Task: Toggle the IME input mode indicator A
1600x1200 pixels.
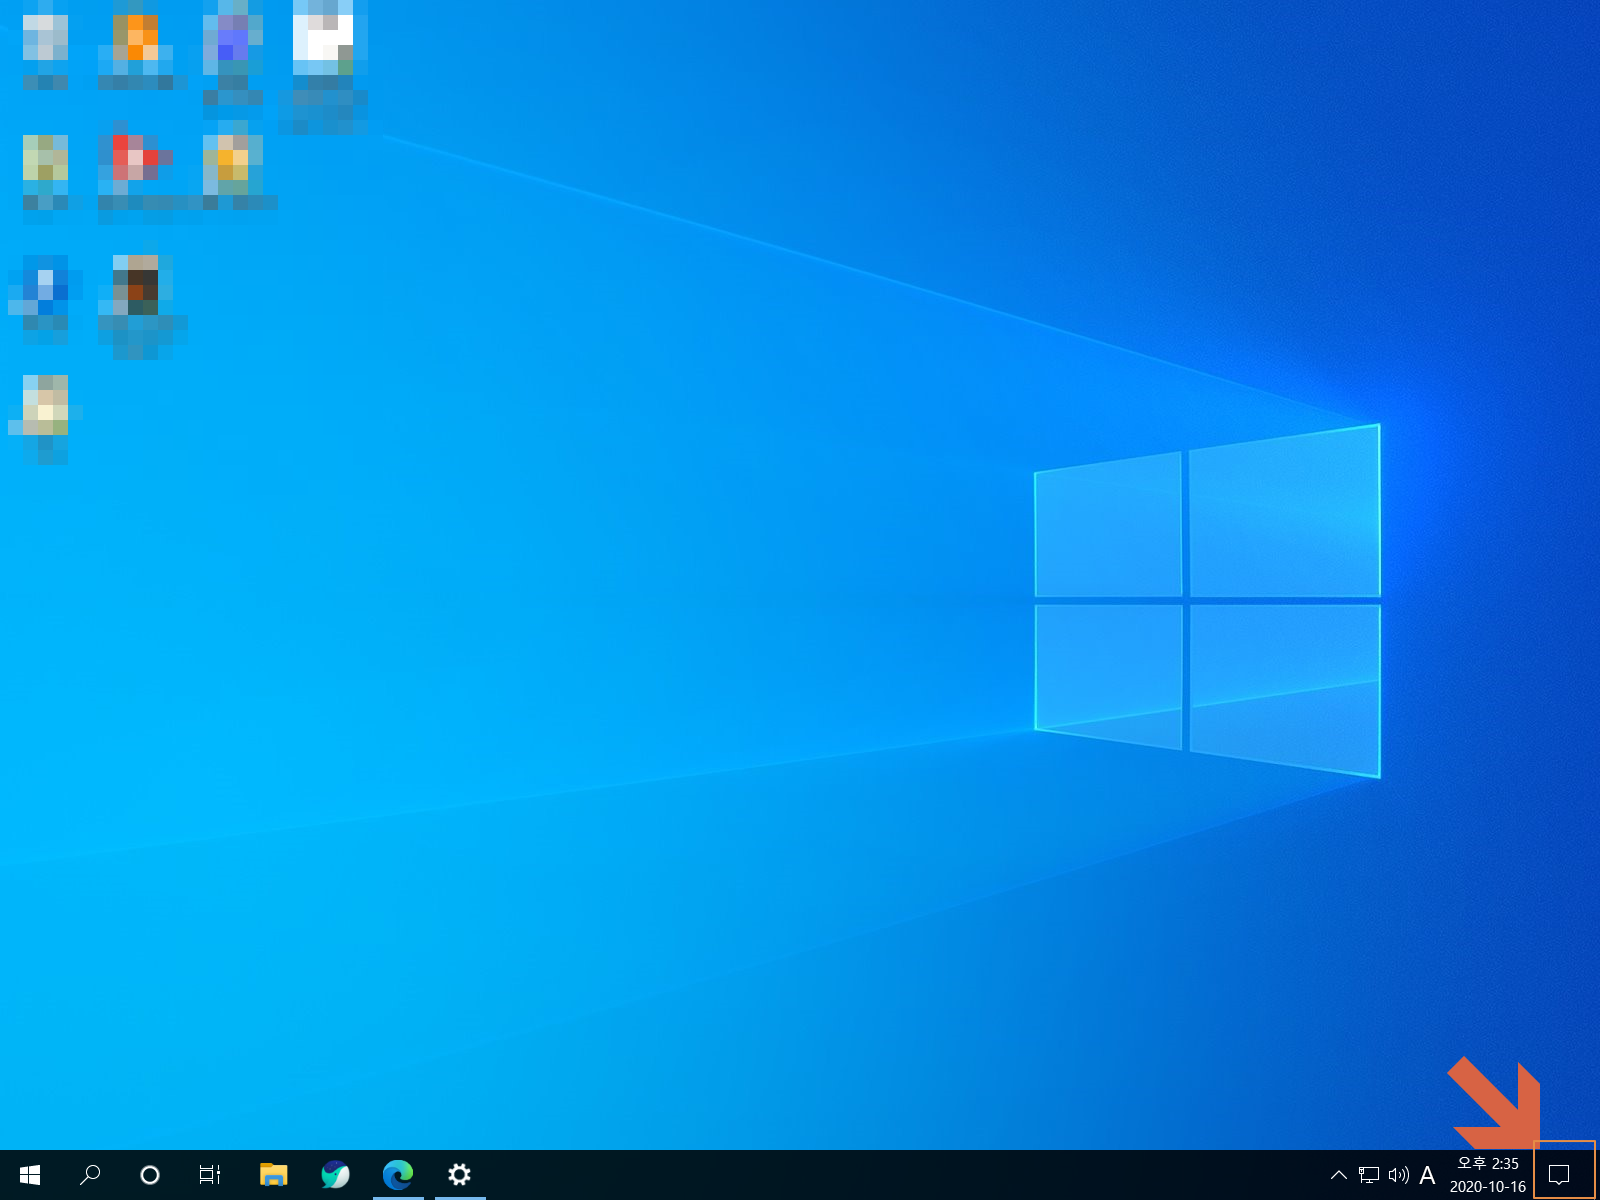Action: (x=1427, y=1175)
